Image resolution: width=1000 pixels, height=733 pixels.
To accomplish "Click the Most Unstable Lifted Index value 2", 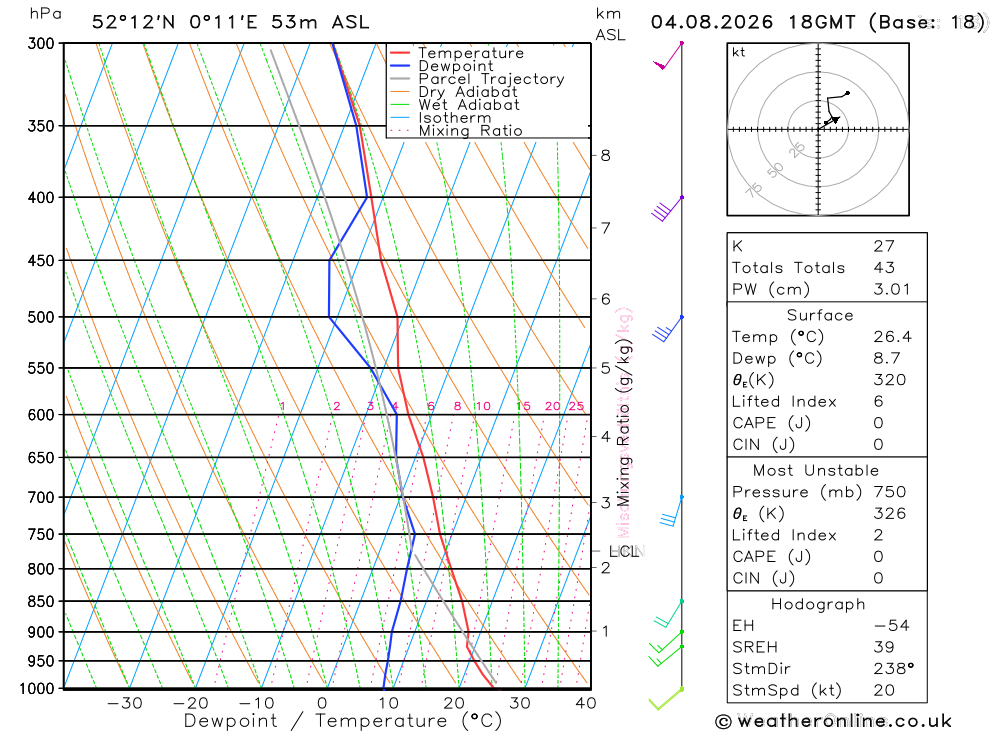I will coord(879,536).
